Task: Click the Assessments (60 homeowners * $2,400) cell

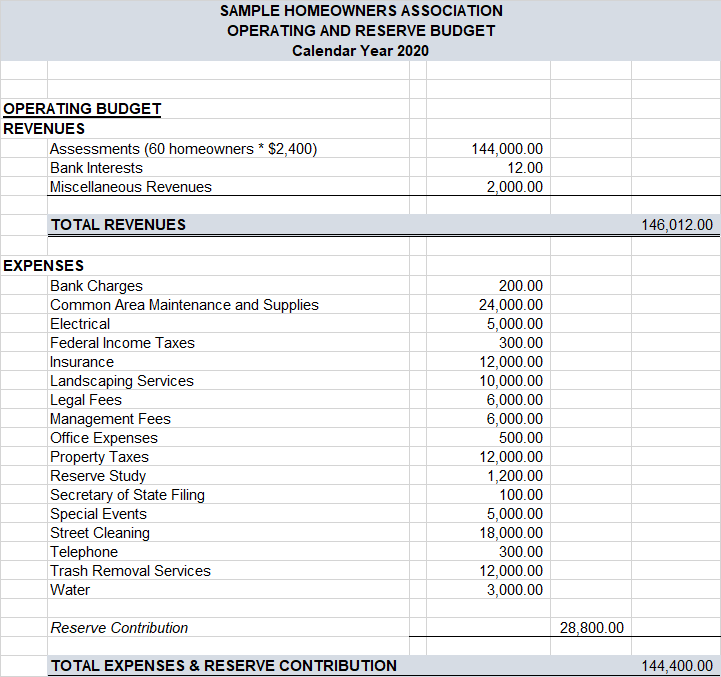Action: coord(183,149)
